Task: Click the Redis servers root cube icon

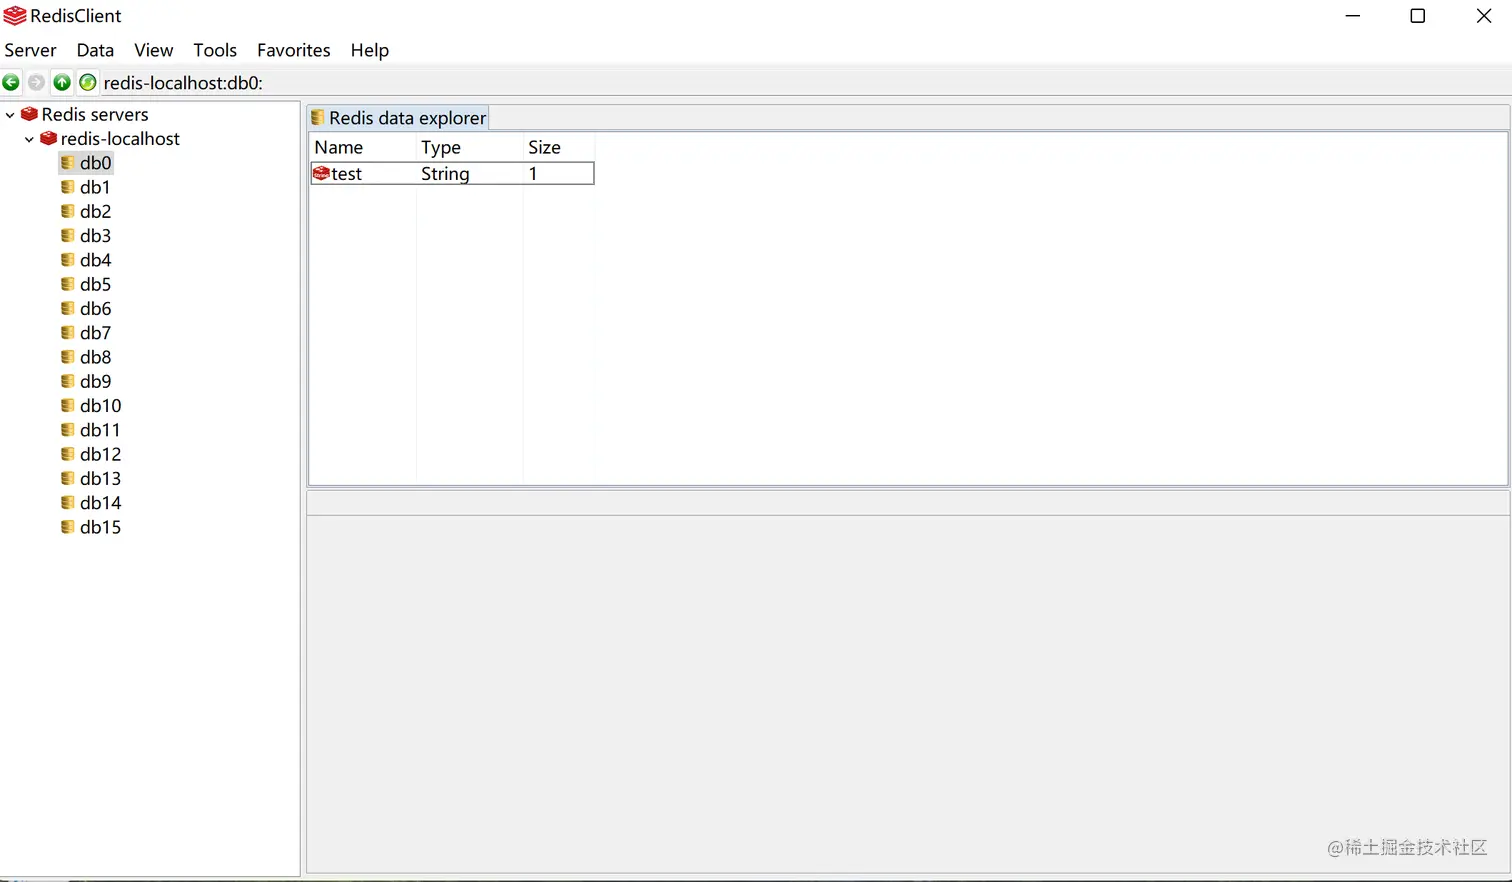Action: [29, 114]
